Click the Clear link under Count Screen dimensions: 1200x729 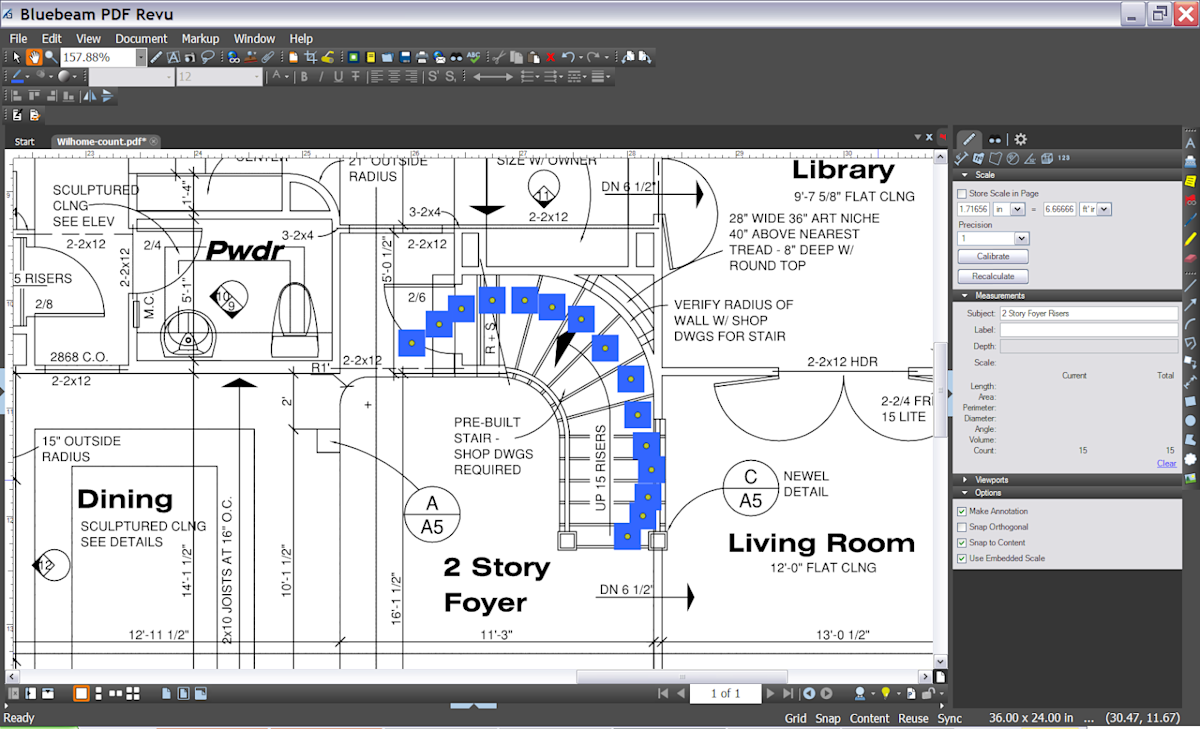tap(1166, 463)
